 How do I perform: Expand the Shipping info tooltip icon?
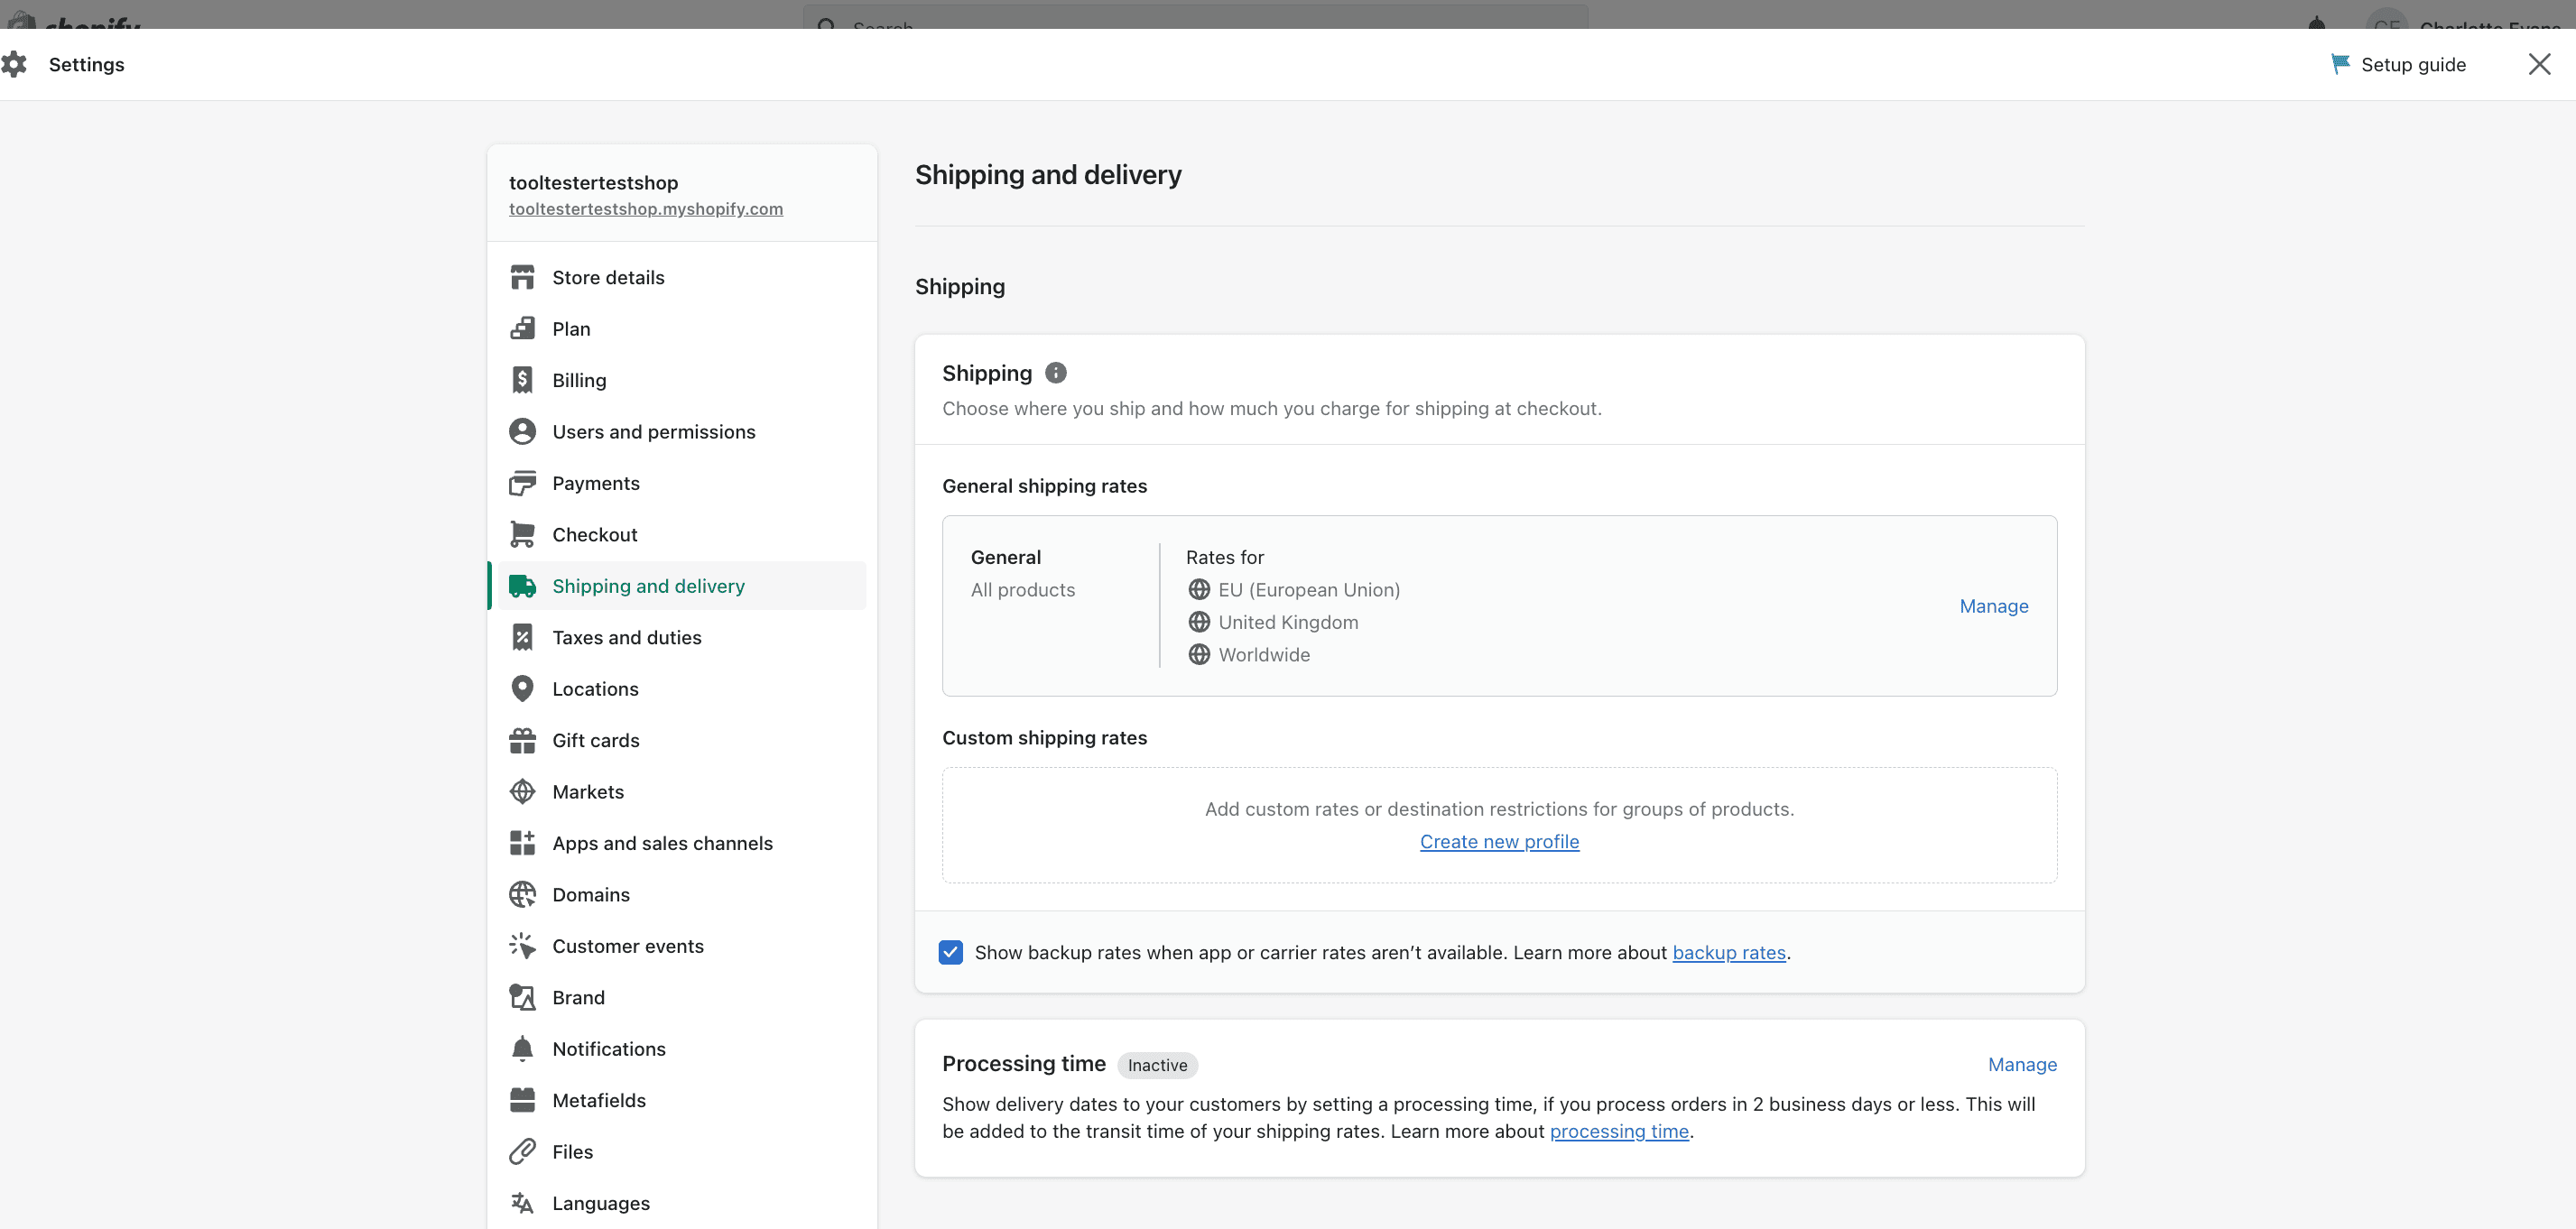coord(1056,372)
